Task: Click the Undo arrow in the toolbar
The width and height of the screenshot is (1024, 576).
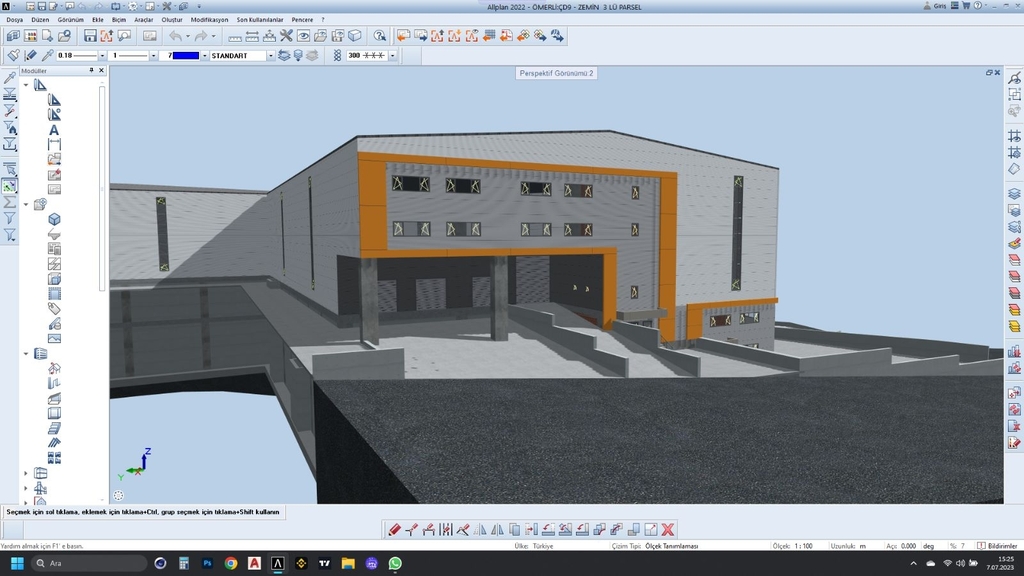Action: pyautogui.click(x=176, y=36)
